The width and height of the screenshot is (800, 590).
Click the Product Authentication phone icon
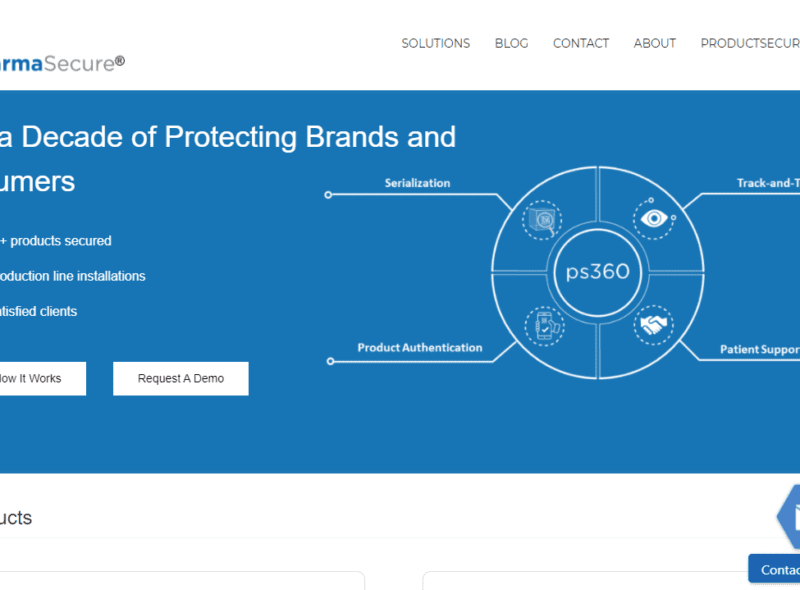point(544,326)
